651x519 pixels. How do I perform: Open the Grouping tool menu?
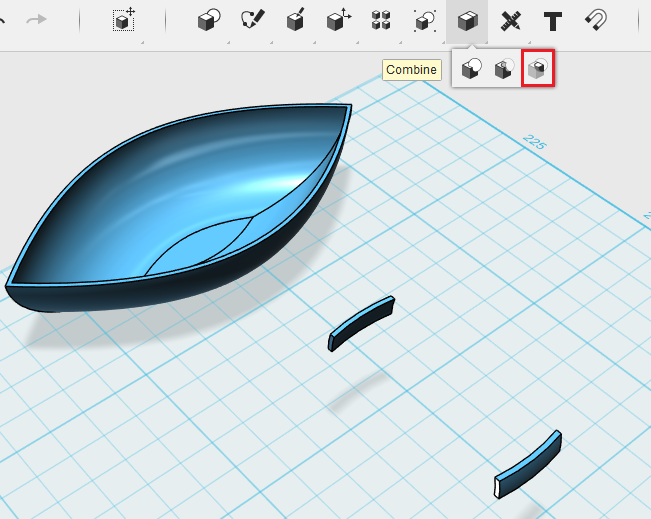425,20
